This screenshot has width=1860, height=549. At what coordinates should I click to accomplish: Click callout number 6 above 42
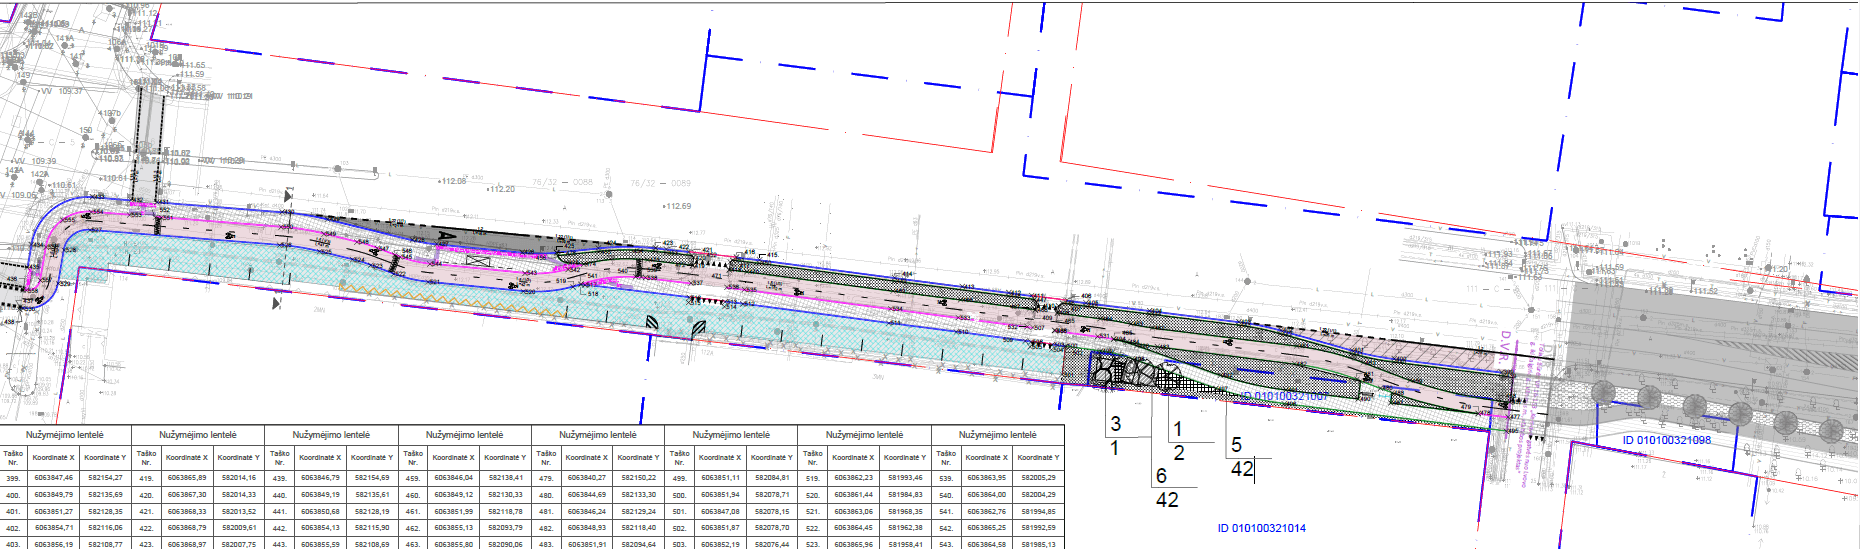click(1161, 476)
